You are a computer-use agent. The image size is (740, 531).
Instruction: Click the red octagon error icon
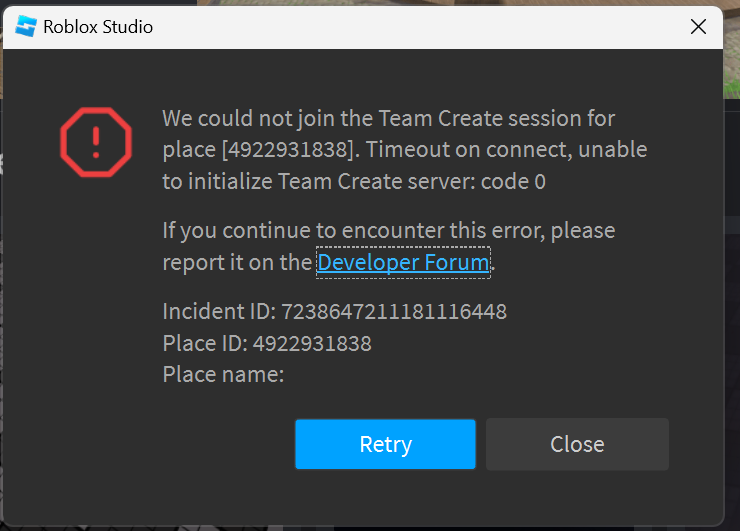[x=96, y=143]
